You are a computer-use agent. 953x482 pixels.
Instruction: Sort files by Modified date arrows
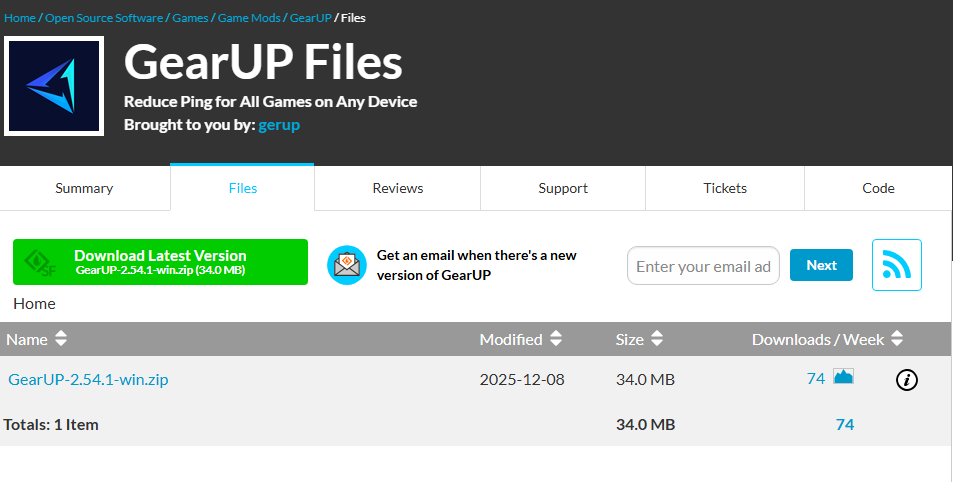click(556, 339)
